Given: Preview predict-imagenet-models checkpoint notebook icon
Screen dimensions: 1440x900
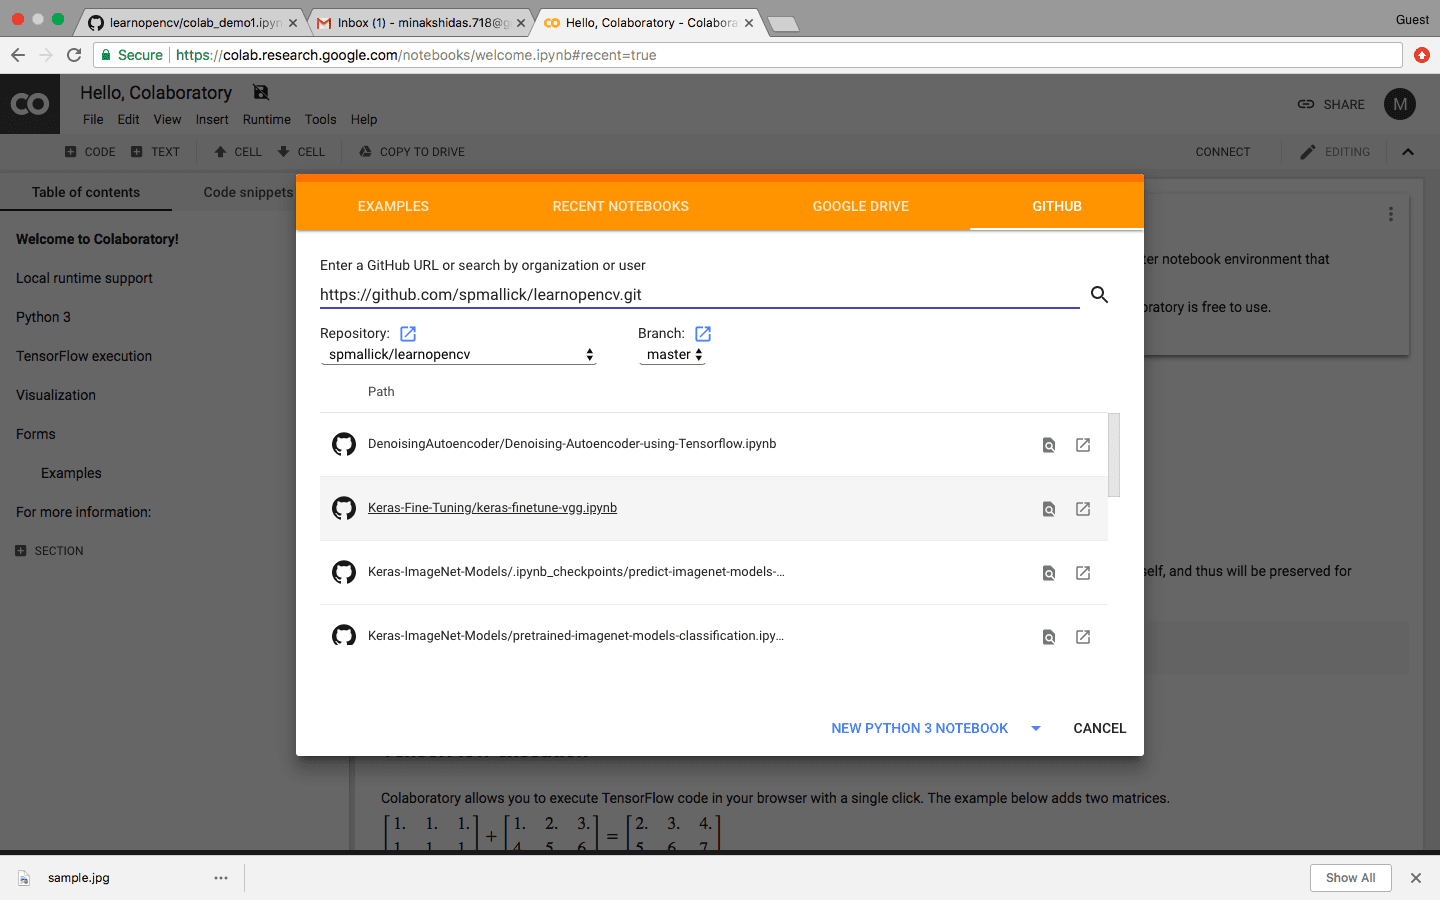Looking at the screenshot, I should click(x=1049, y=573).
